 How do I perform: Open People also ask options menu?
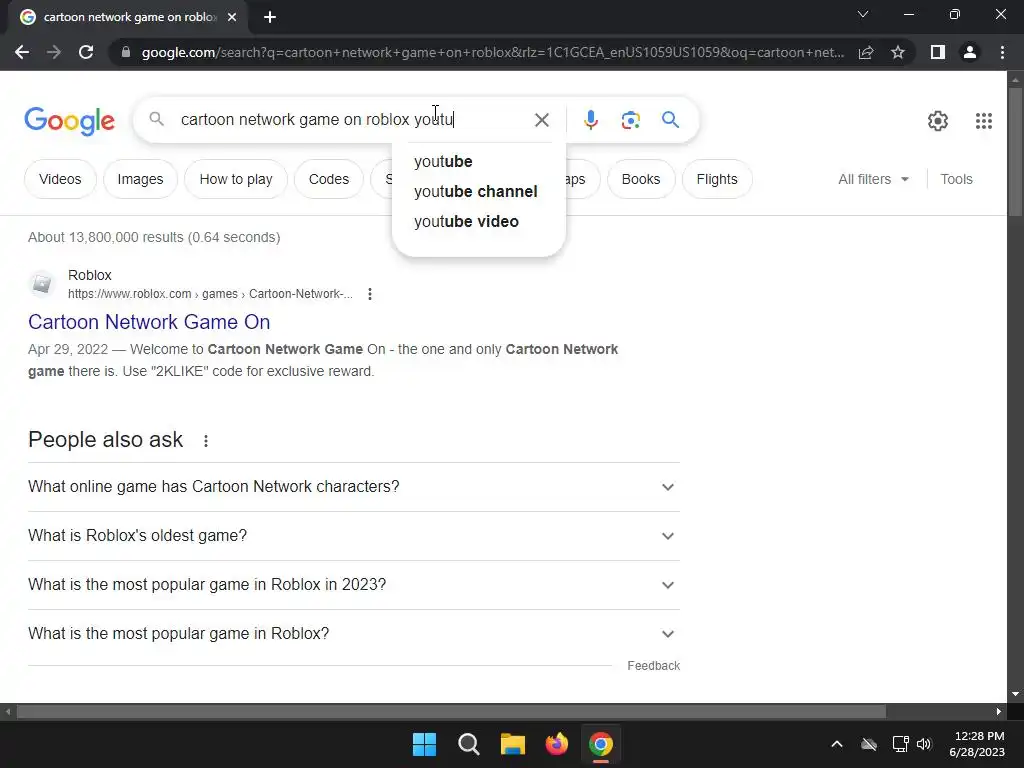206,441
